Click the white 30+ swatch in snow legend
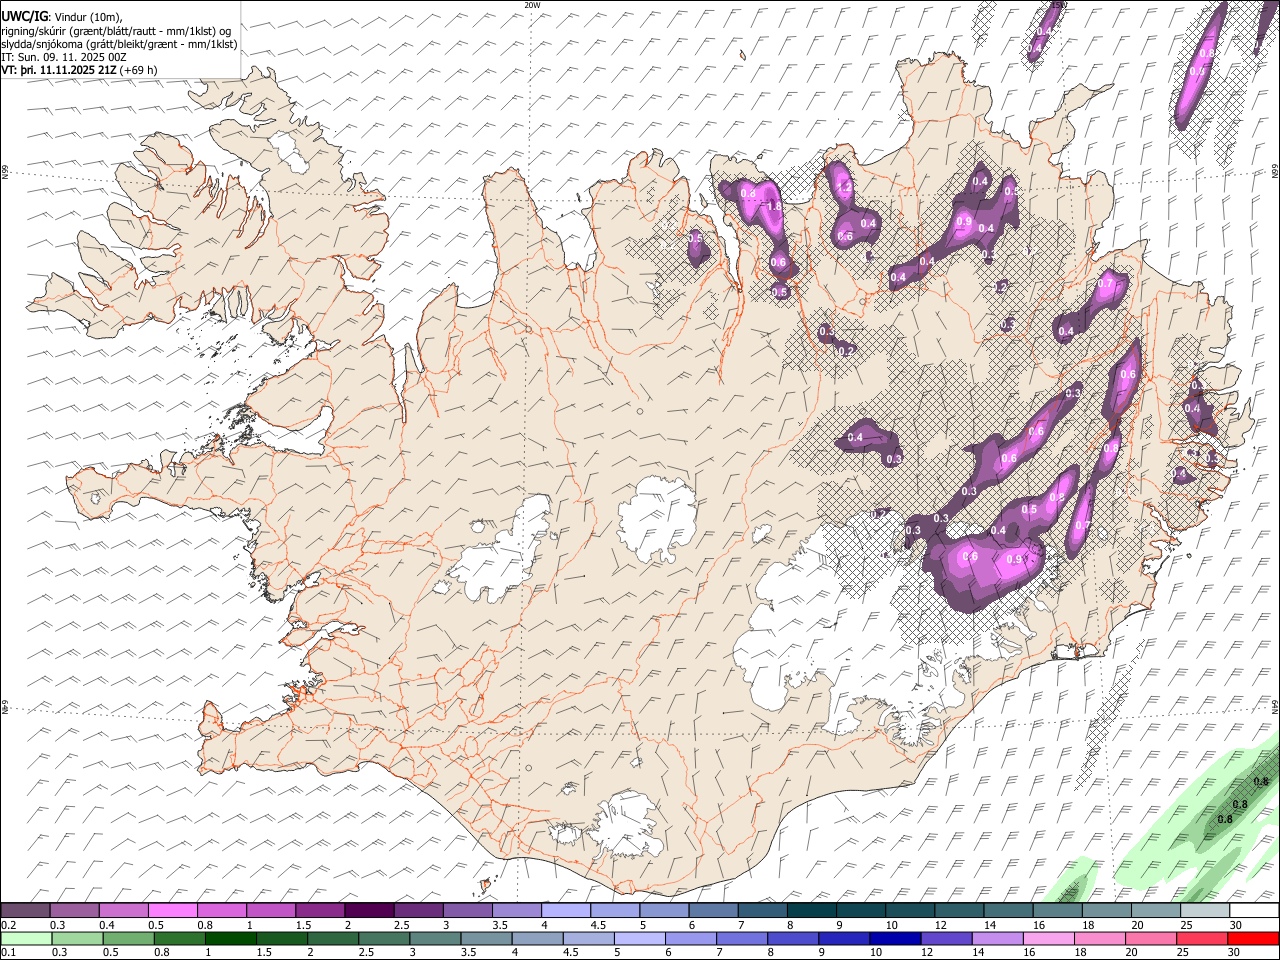 click(x=1252, y=910)
